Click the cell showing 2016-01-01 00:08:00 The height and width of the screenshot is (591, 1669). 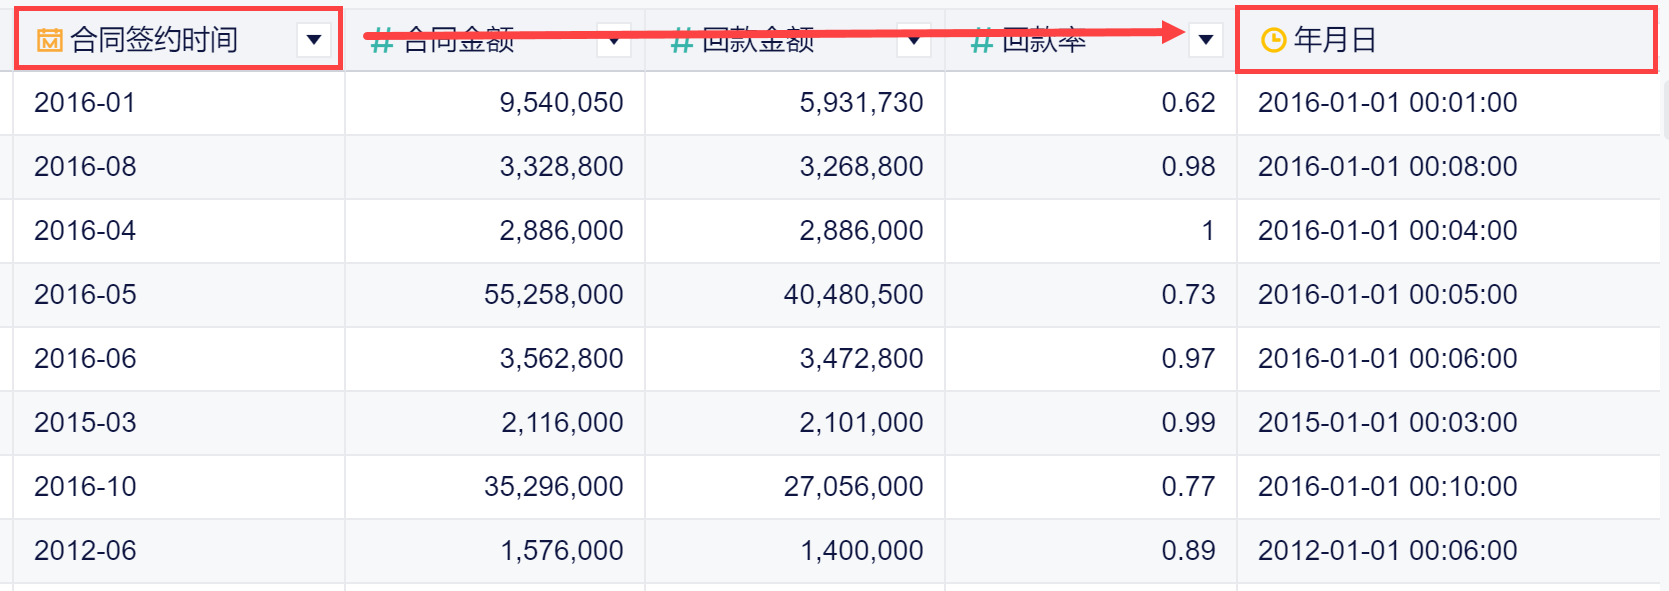pyautogui.click(x=1387, y=167)
